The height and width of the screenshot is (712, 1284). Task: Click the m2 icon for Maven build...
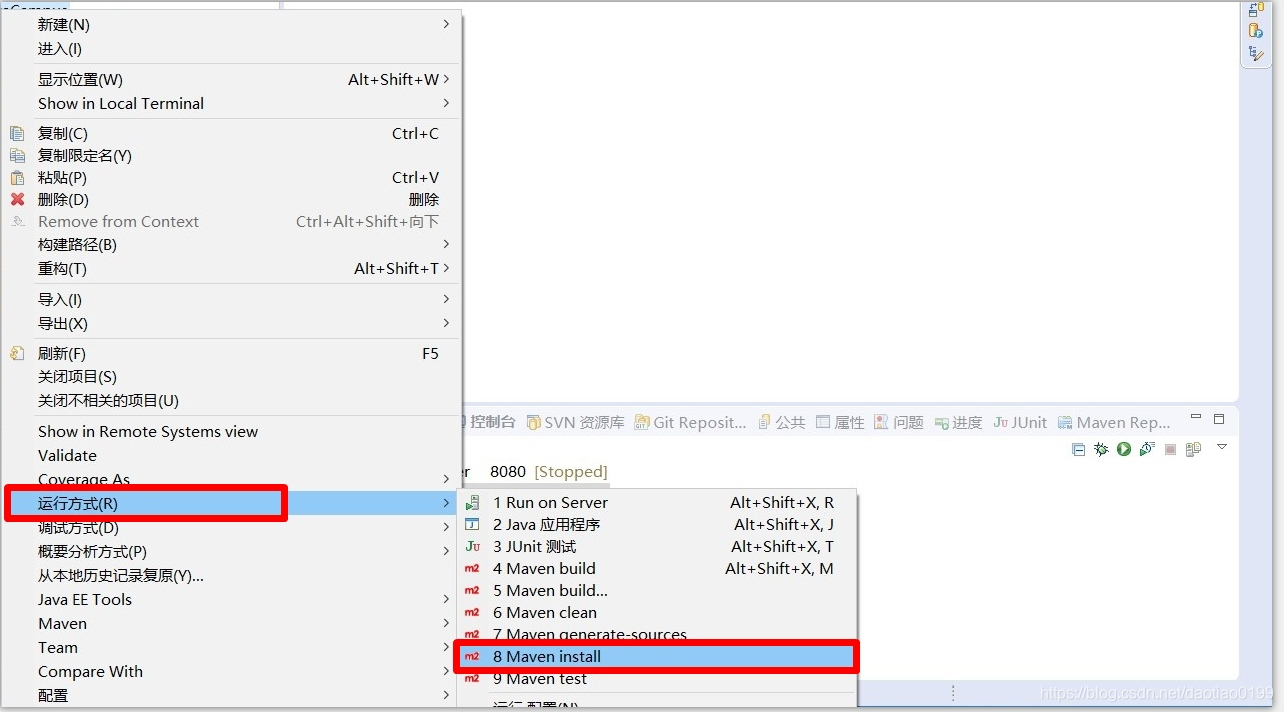pos(472,590)
